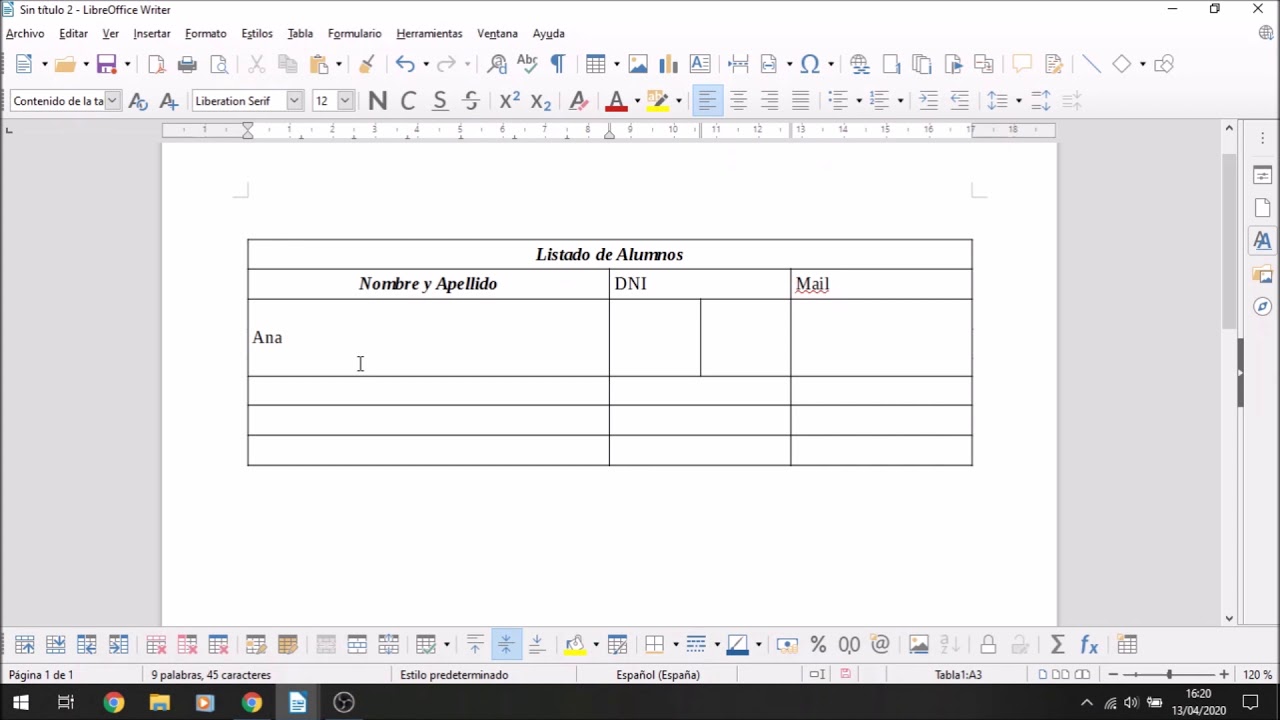Vertically center the cell content

(x=506, y=645)
